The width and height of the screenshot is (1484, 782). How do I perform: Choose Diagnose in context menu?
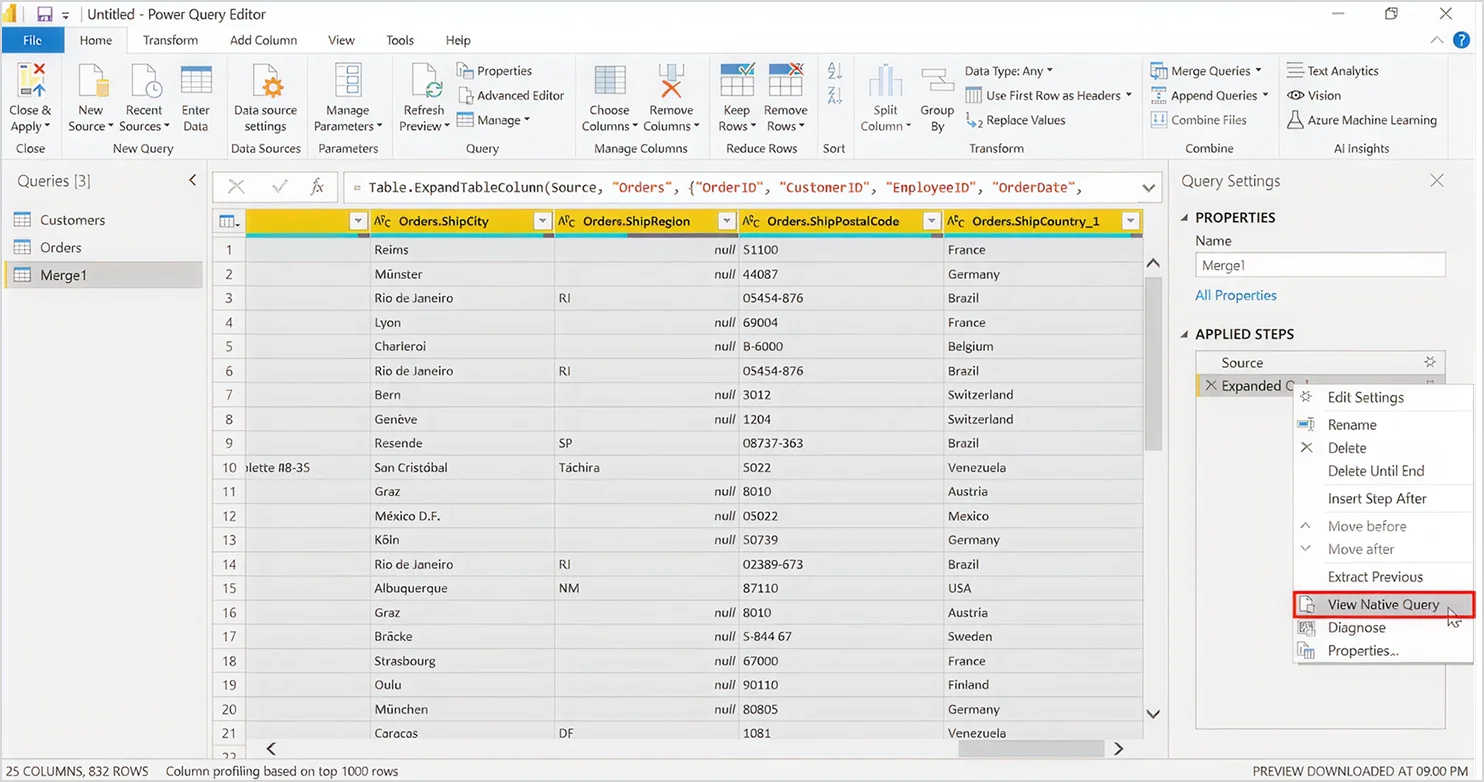1383,627
